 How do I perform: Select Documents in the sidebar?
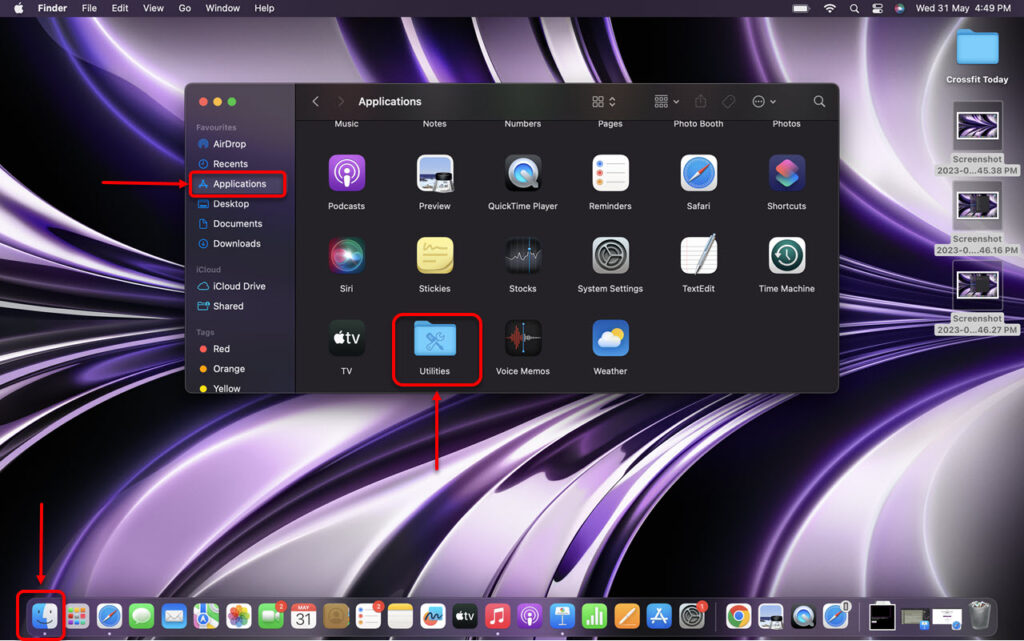238,223
